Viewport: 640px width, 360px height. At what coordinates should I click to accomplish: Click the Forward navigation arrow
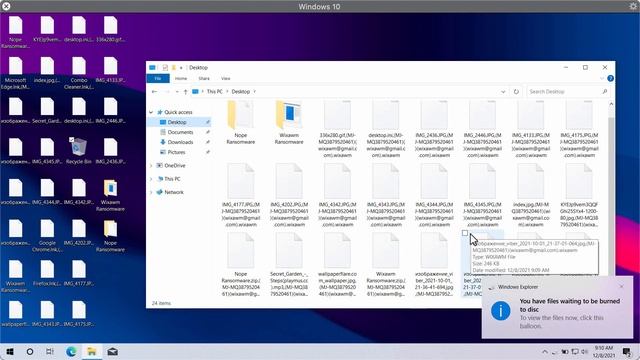tap(167, 92)
